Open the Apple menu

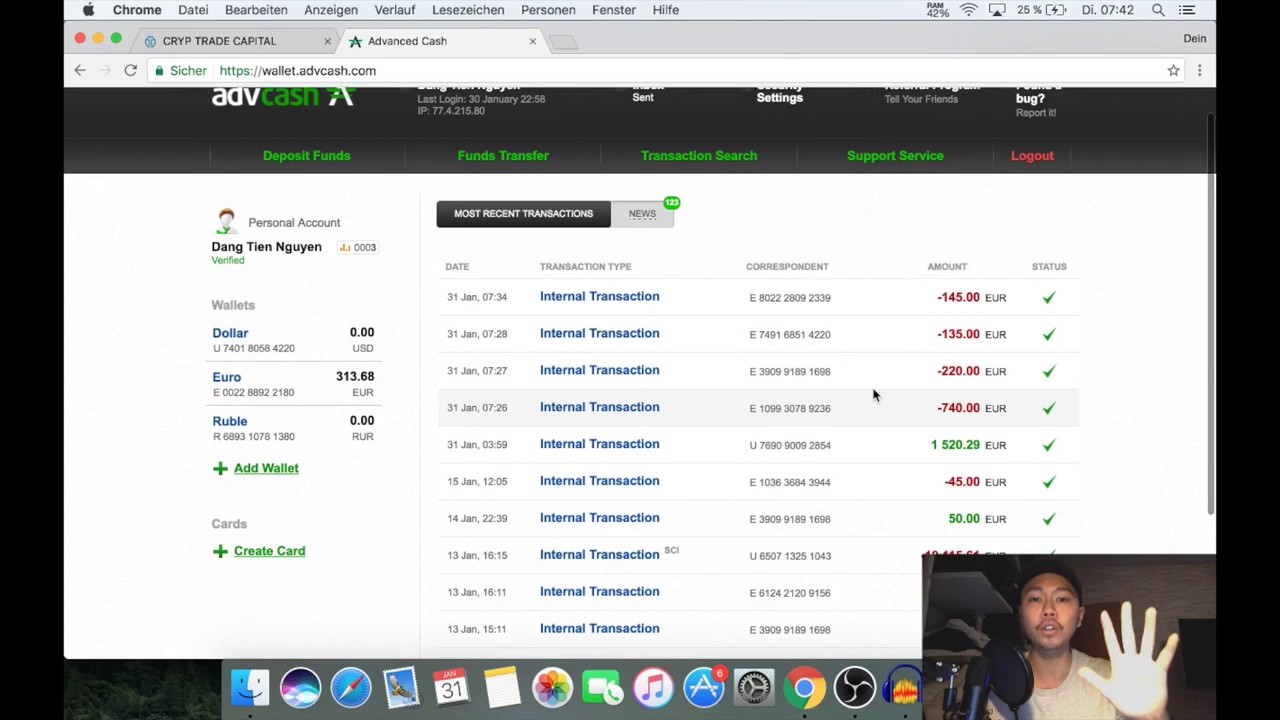tap(88, 10)
